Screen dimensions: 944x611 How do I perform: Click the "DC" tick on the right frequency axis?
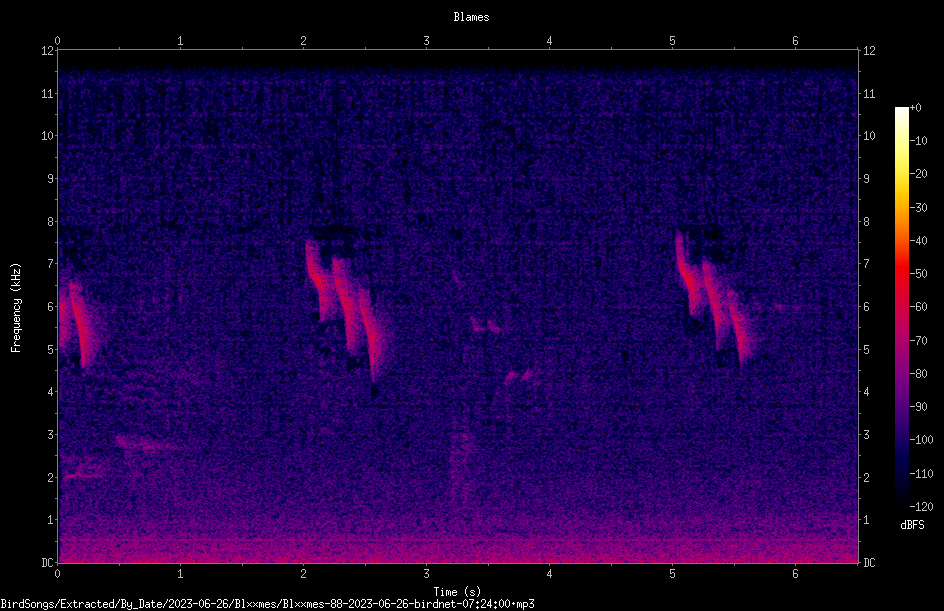pos(869,563)
